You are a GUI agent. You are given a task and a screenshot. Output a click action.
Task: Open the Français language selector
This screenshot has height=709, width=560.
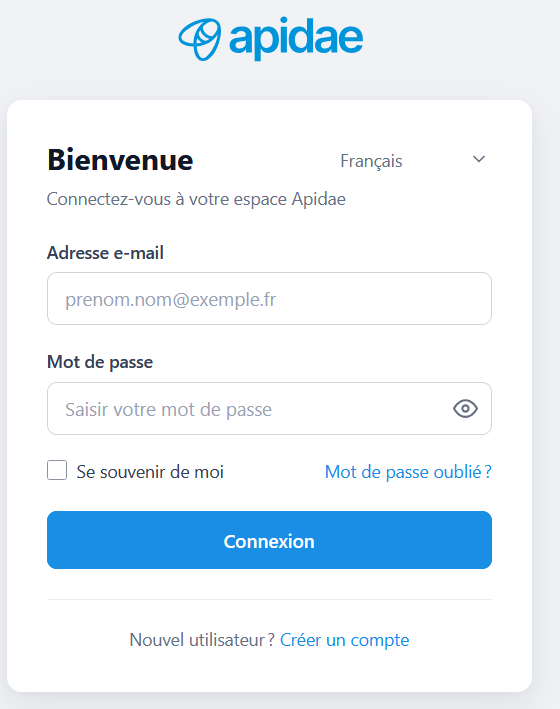[413, 160]
